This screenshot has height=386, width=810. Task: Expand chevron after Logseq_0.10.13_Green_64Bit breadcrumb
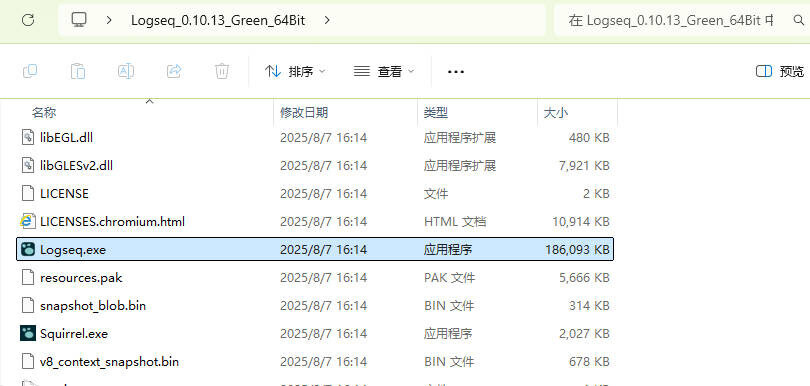(327, 20)
